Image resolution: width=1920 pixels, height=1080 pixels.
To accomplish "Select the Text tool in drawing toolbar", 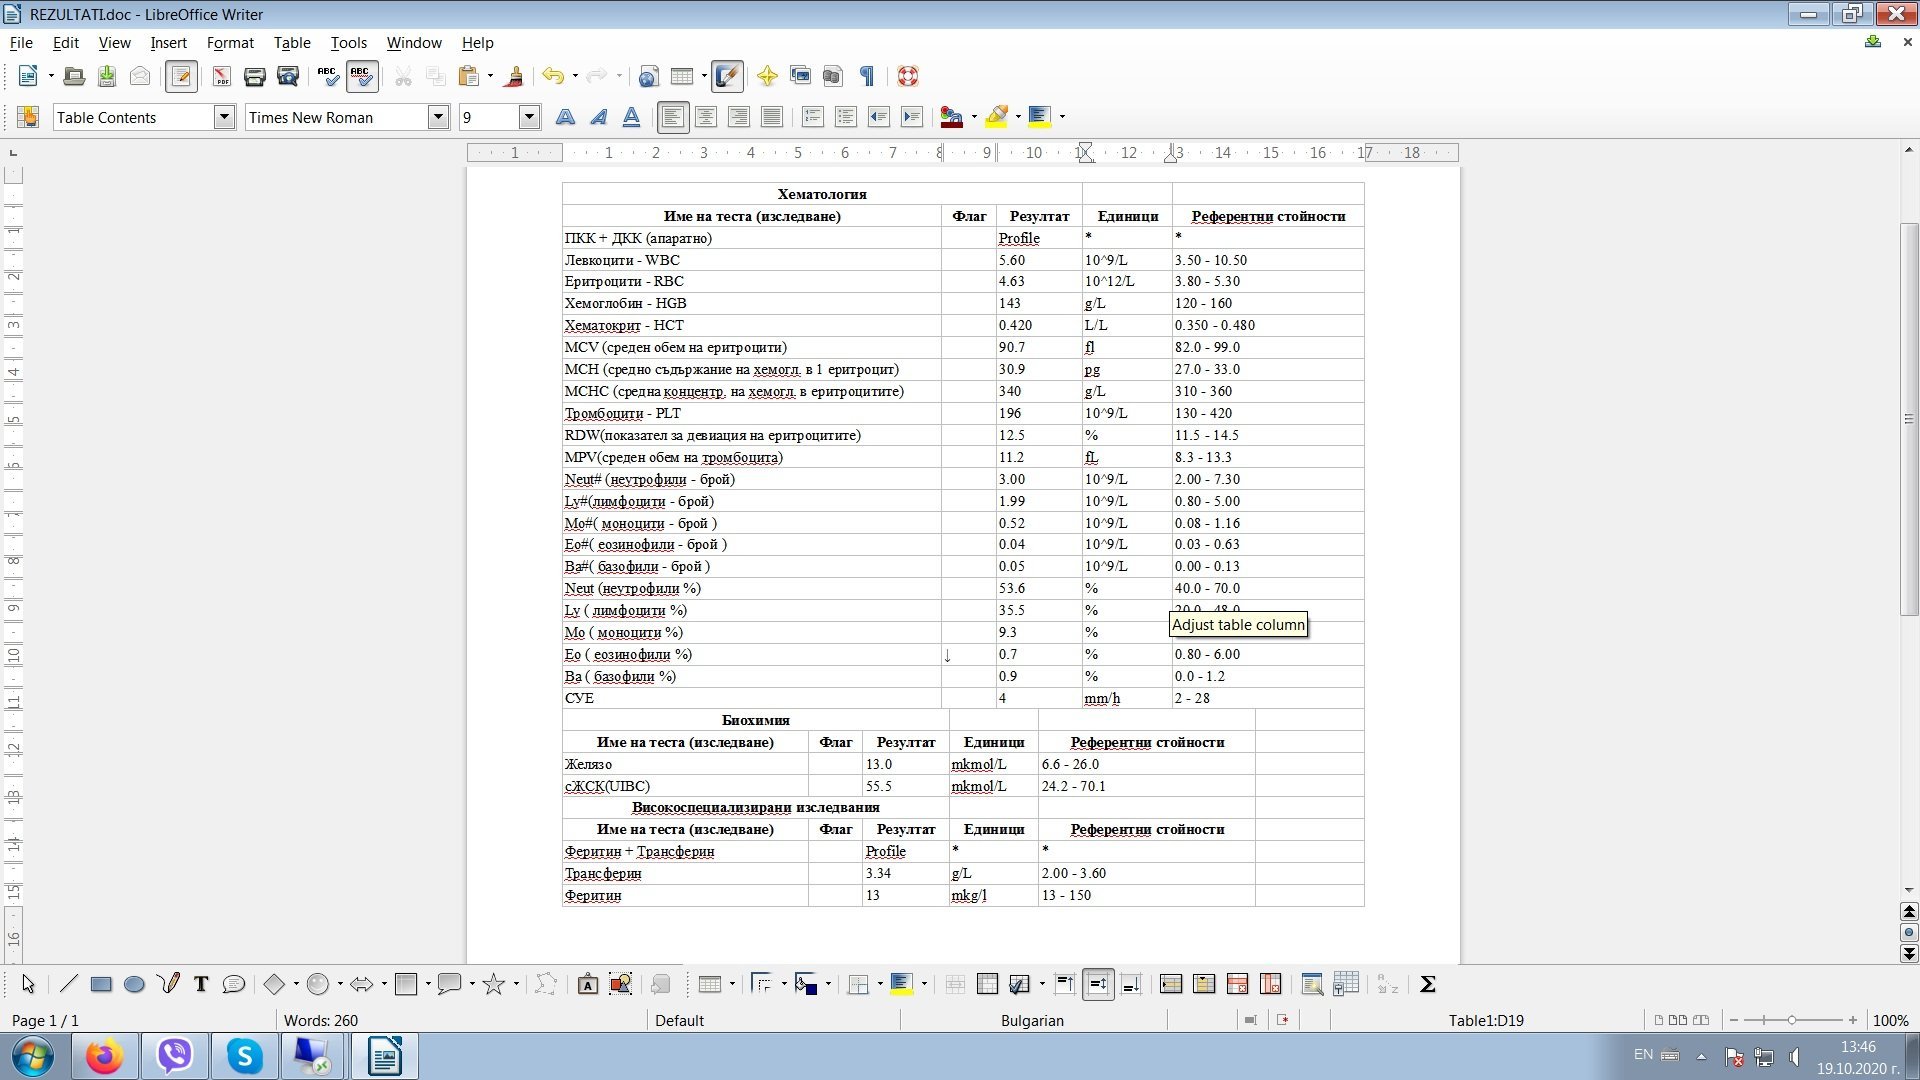I will click(x=201, y=984).
